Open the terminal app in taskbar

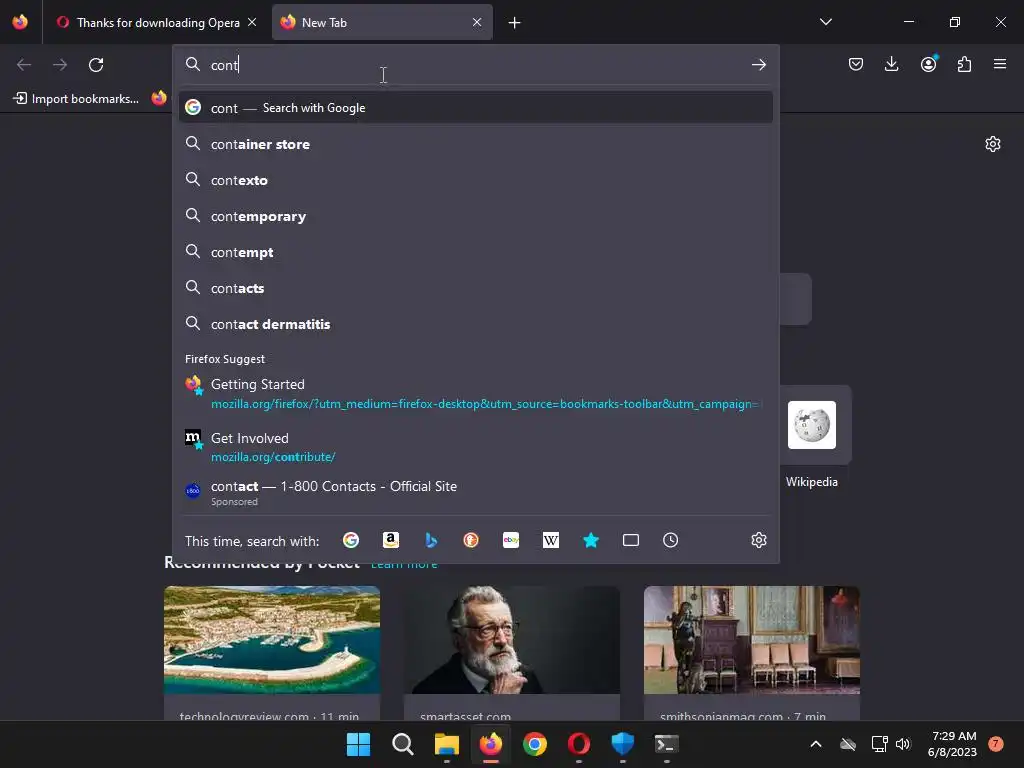(x=667, y=744)
